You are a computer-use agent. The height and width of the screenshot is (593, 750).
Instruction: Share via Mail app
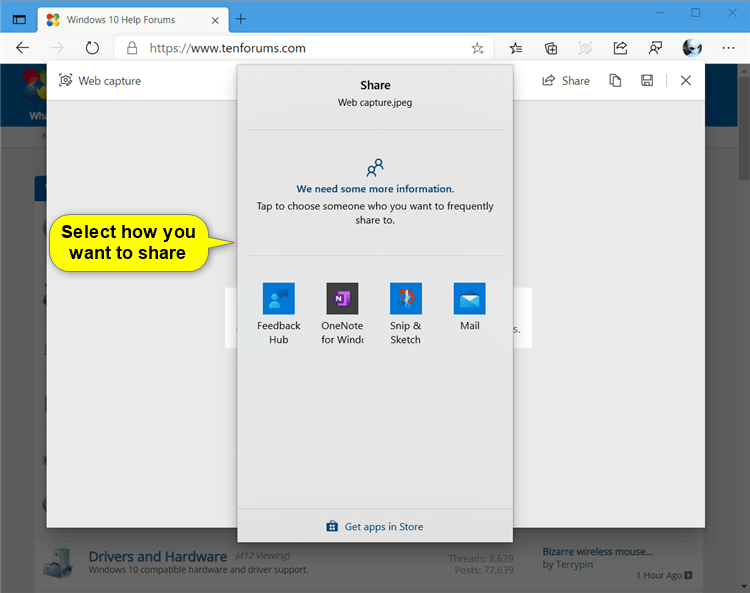coord(469,307)
